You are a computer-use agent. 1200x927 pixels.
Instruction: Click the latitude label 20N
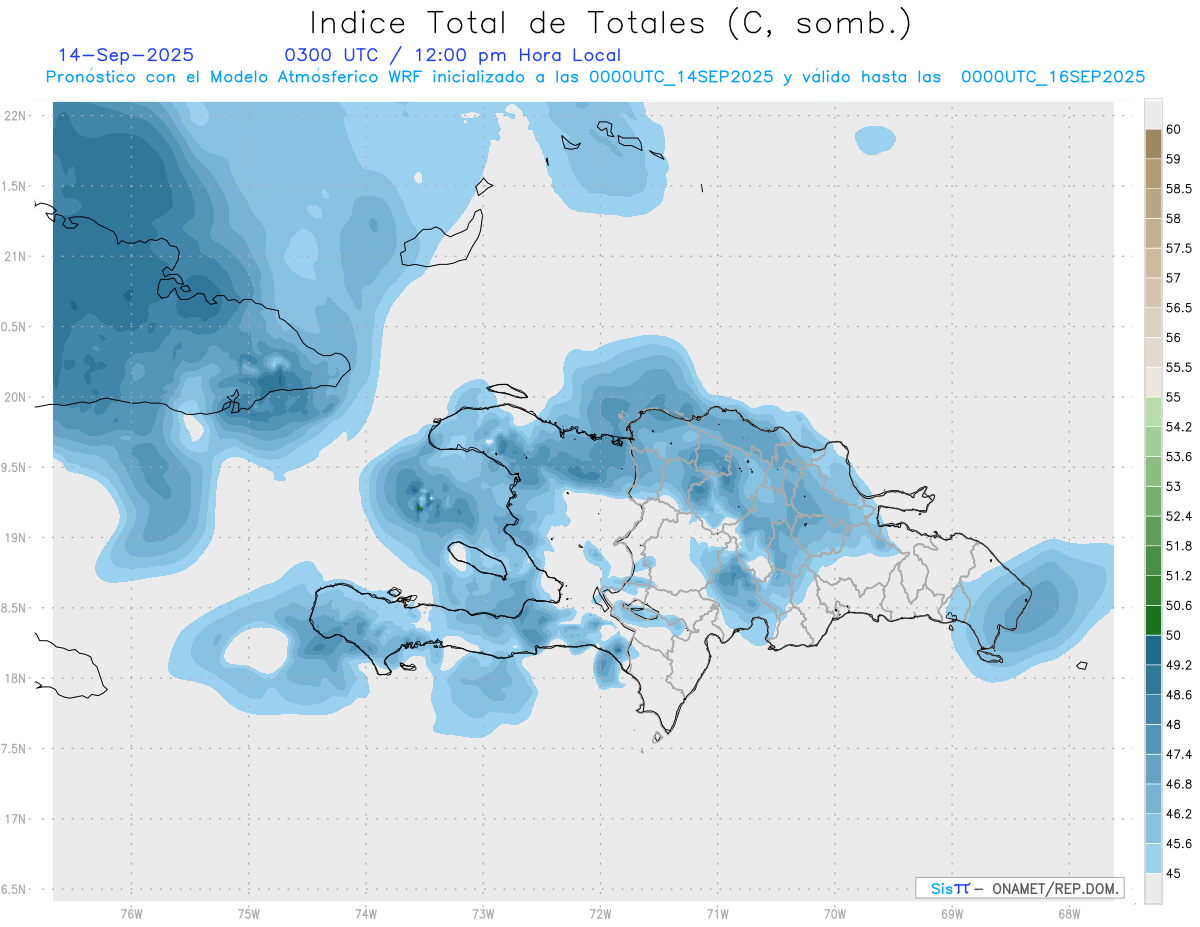click(x=16, y=397)
